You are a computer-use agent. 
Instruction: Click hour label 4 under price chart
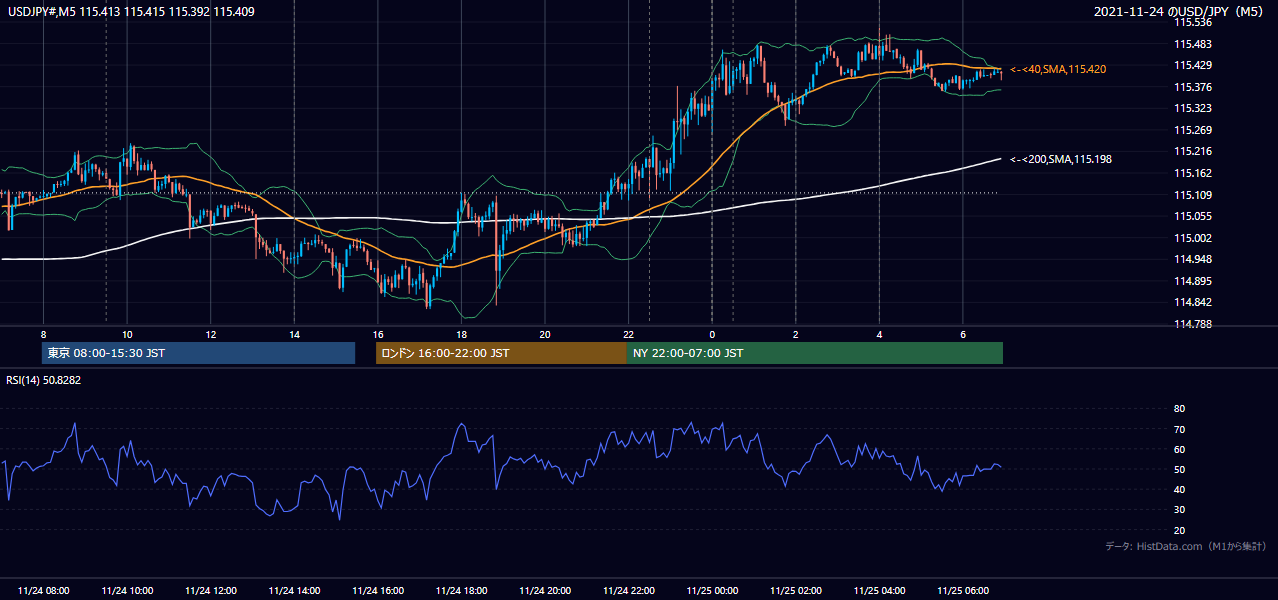click(879, 334)
